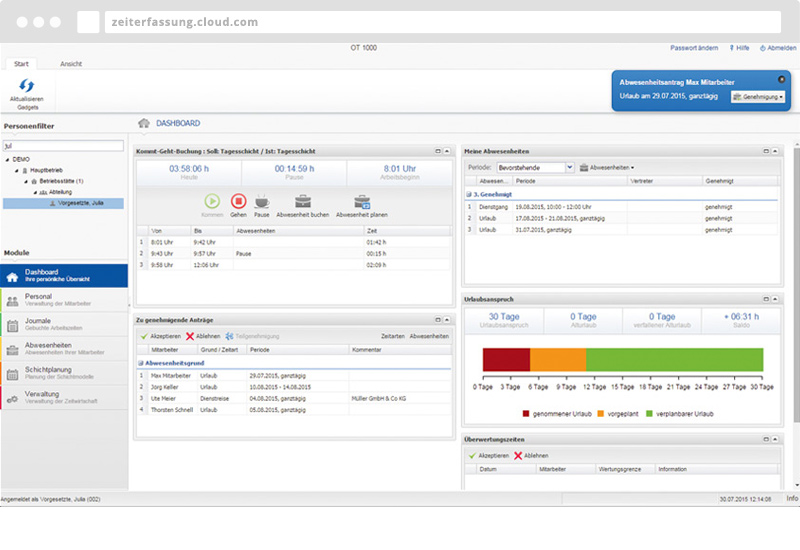Click the Dashboard home icon in header
Image resolution: width=800 pixels, height=550 pixels.
pos(144,123)
